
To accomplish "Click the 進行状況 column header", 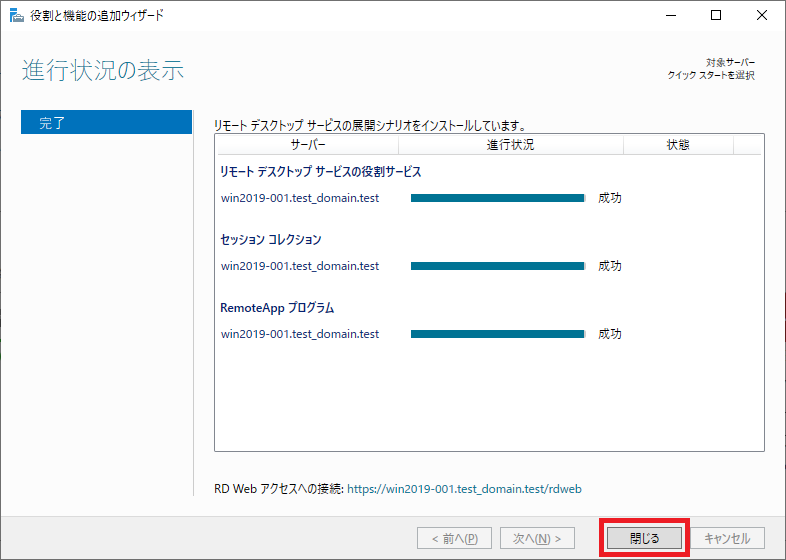I will pos(510,145).
